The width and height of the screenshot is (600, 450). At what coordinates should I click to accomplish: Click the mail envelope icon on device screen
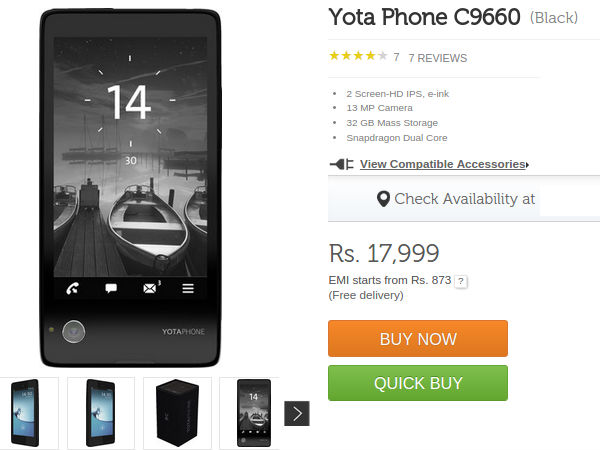(x=150, y=288)
